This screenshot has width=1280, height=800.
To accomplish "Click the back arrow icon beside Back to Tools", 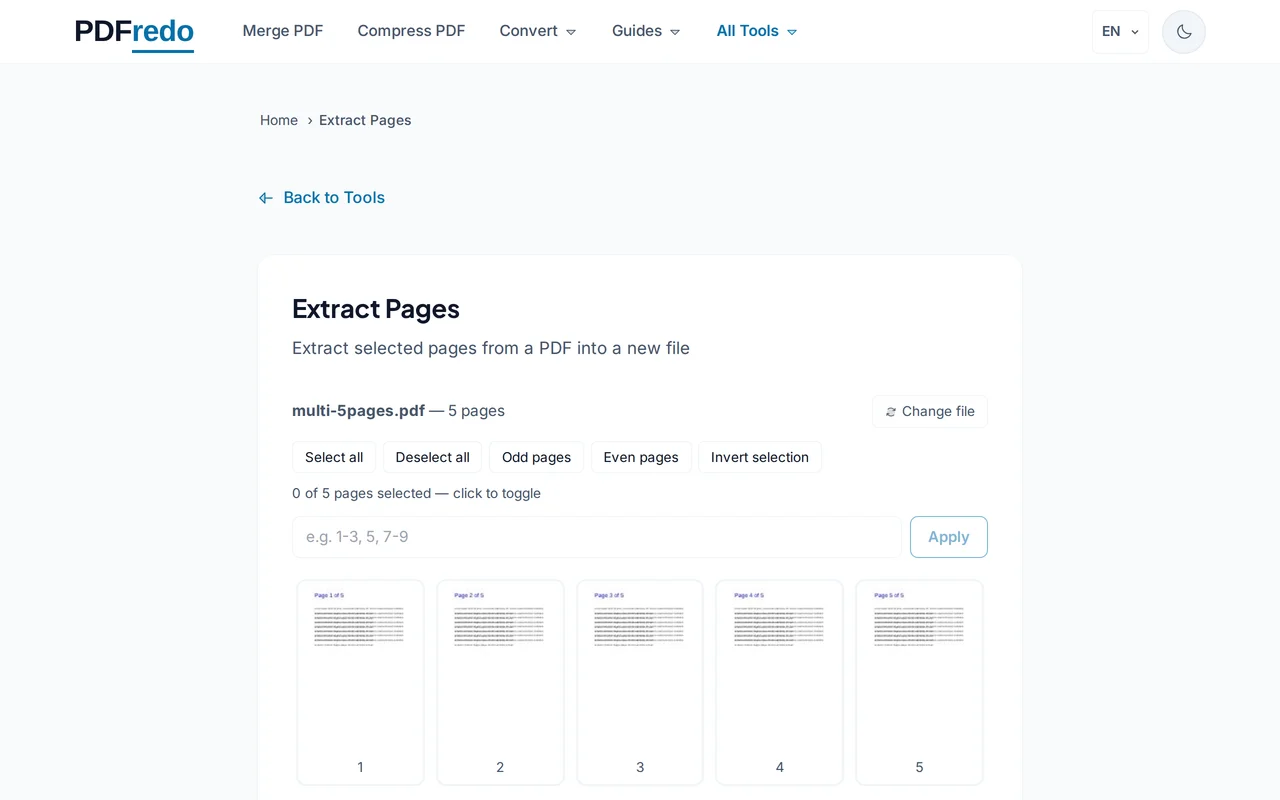I will tap(265, 197).
